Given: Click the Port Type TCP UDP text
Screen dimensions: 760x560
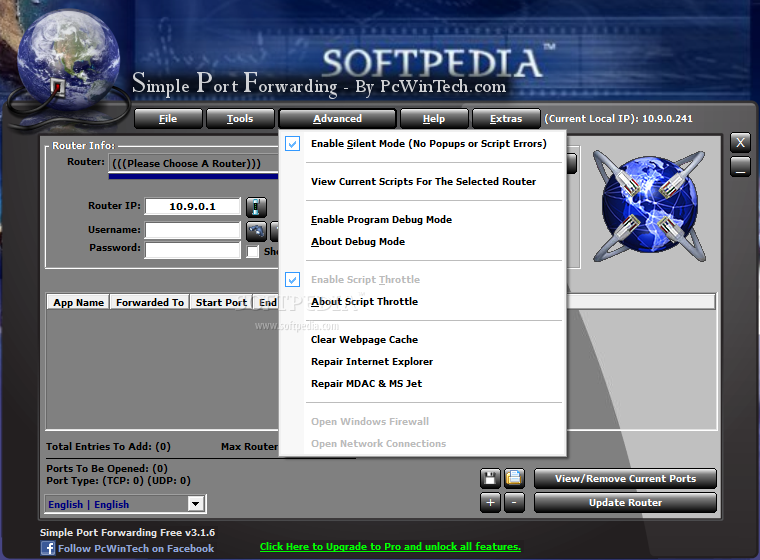Looking at the screenshot, I should [118, 481].
